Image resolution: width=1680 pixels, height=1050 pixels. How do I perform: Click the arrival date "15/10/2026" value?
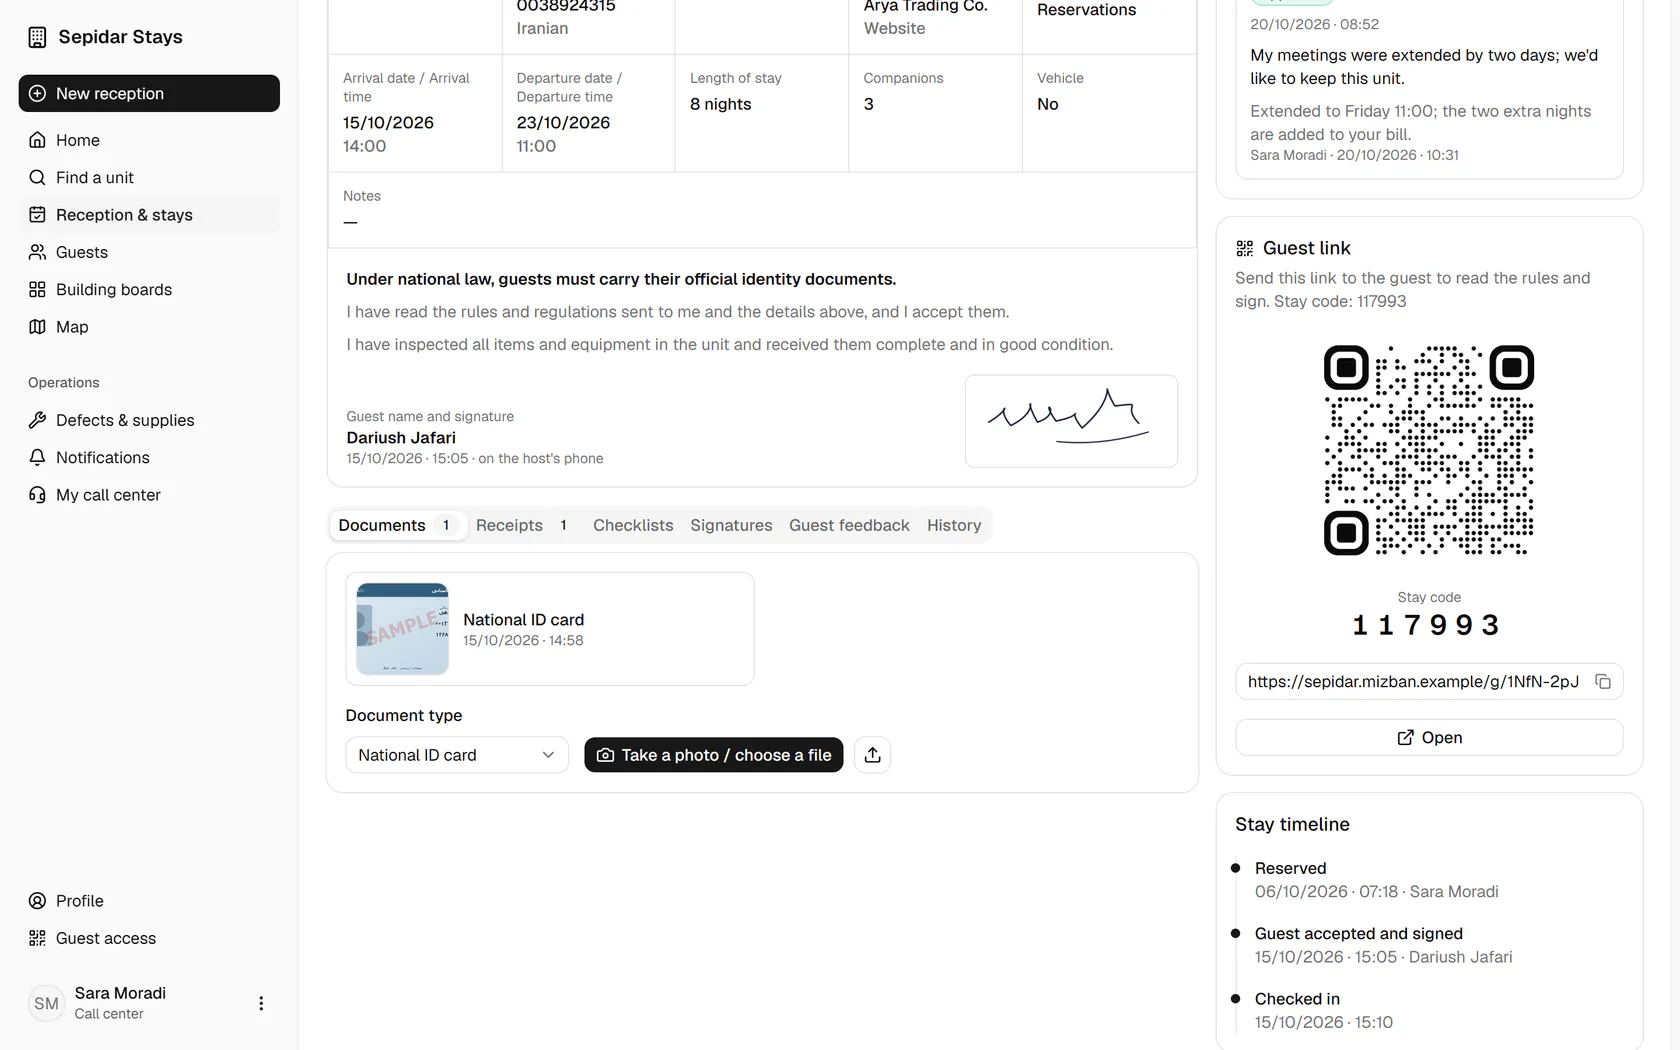click(x=388, y=123)
